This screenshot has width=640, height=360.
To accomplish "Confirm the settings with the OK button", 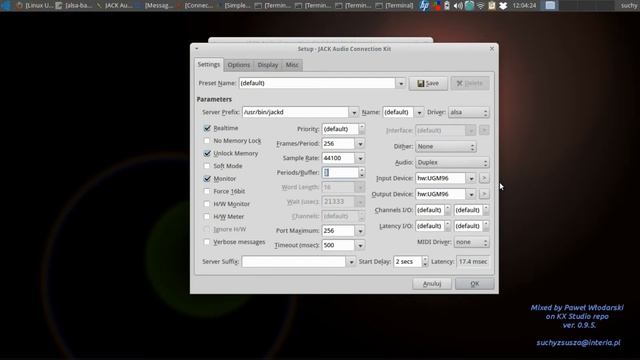I will pyautogui.click(x=475, y=284).
